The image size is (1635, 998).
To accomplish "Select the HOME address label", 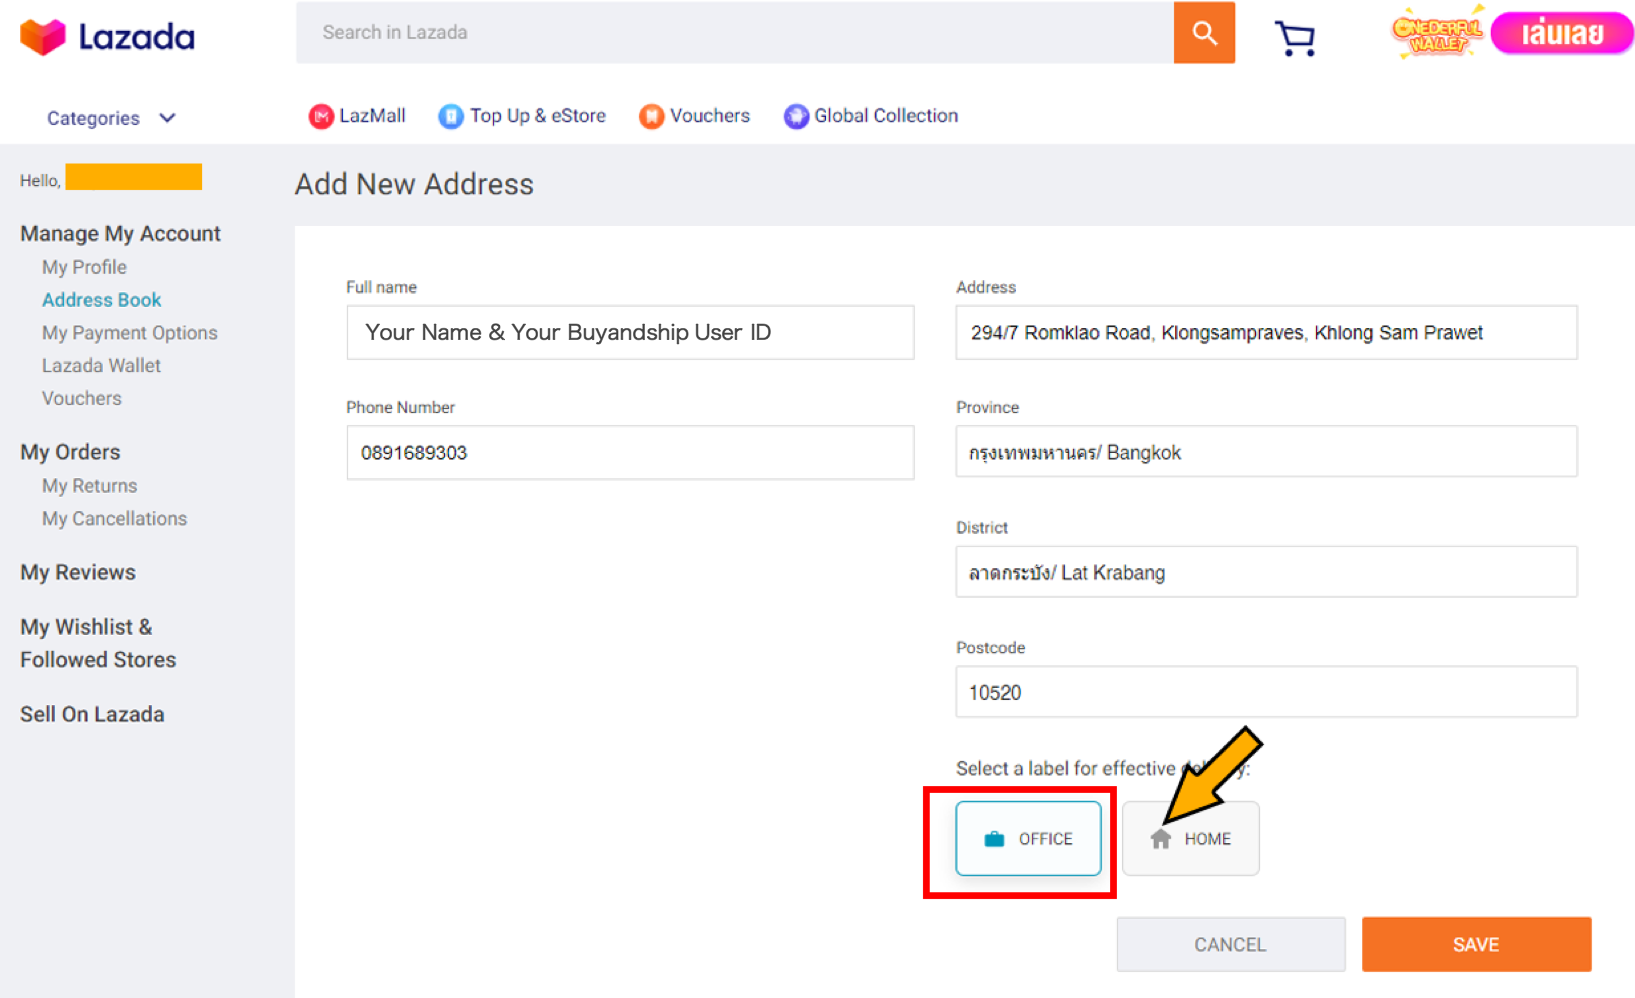I will (x=1191, y=838).
